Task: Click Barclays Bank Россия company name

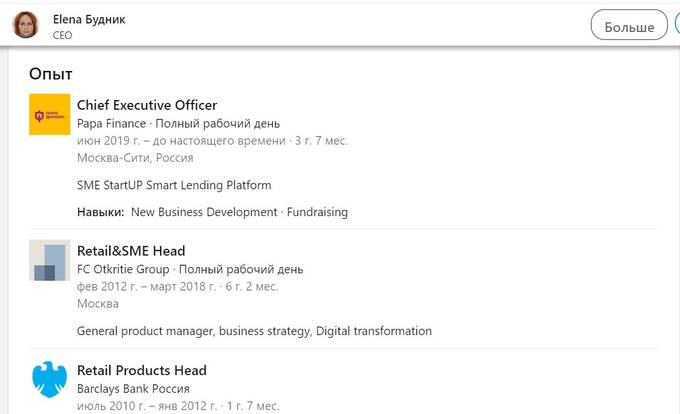Action: (133, 389)
